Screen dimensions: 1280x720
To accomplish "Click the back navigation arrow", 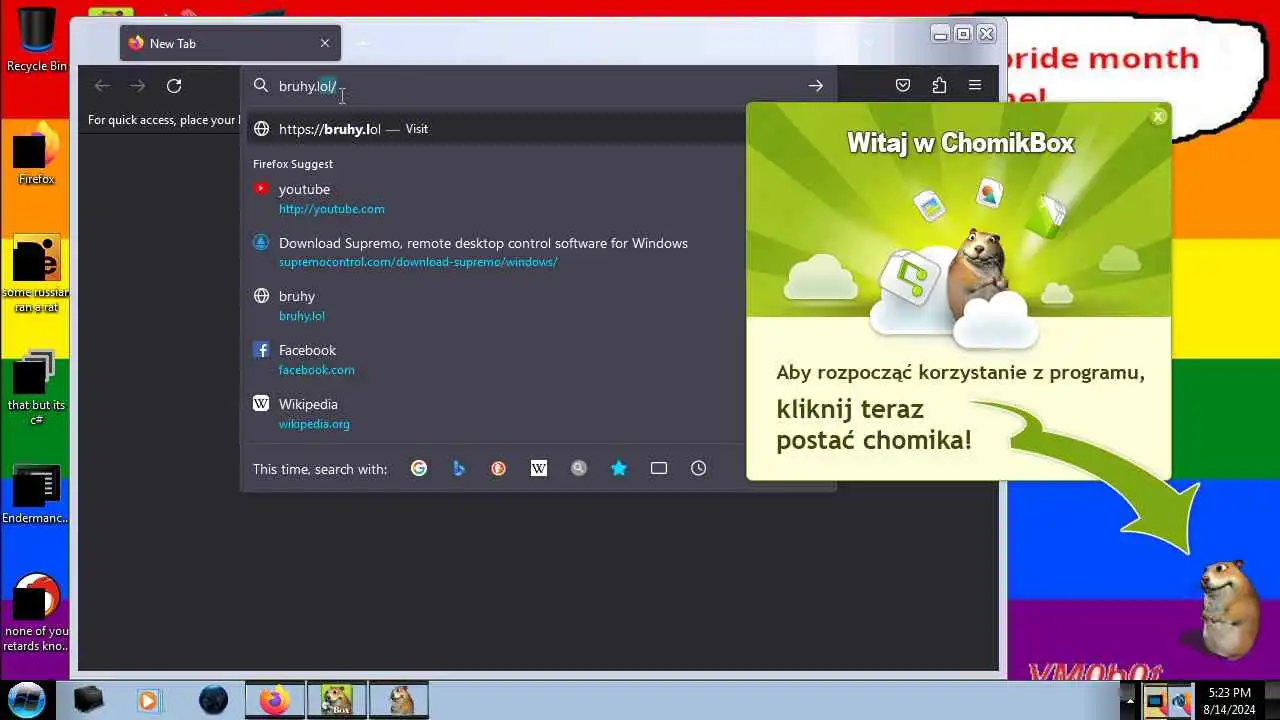I will pos(102,86).
